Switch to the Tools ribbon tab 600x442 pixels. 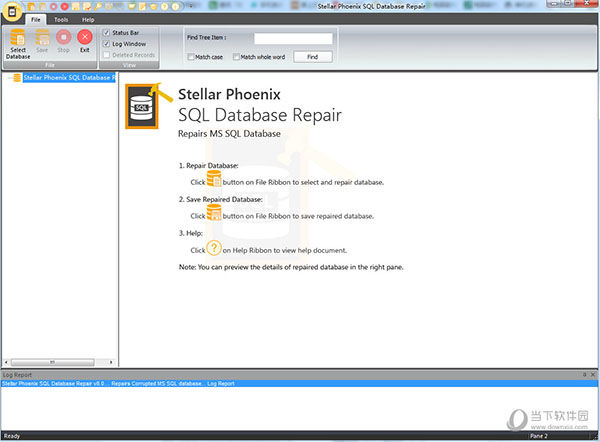[x=61, y=20]
